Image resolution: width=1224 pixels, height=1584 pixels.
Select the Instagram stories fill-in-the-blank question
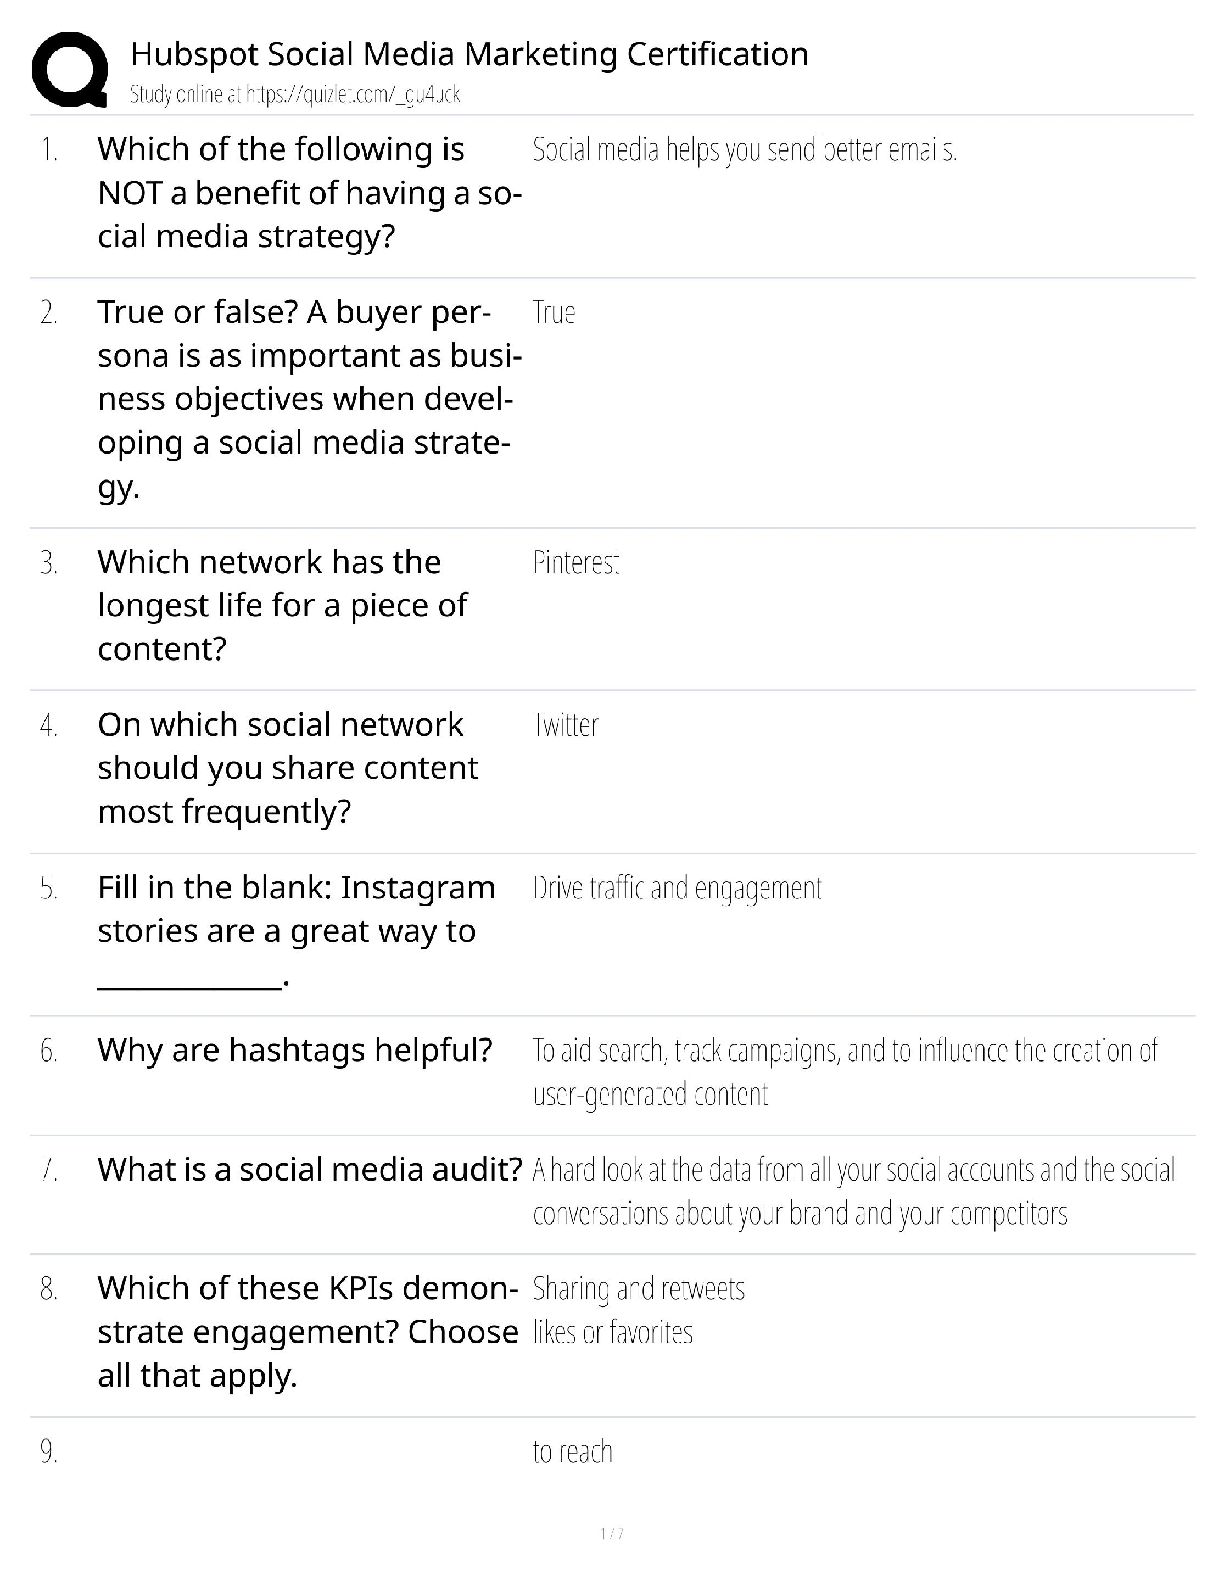coord(296,931)
